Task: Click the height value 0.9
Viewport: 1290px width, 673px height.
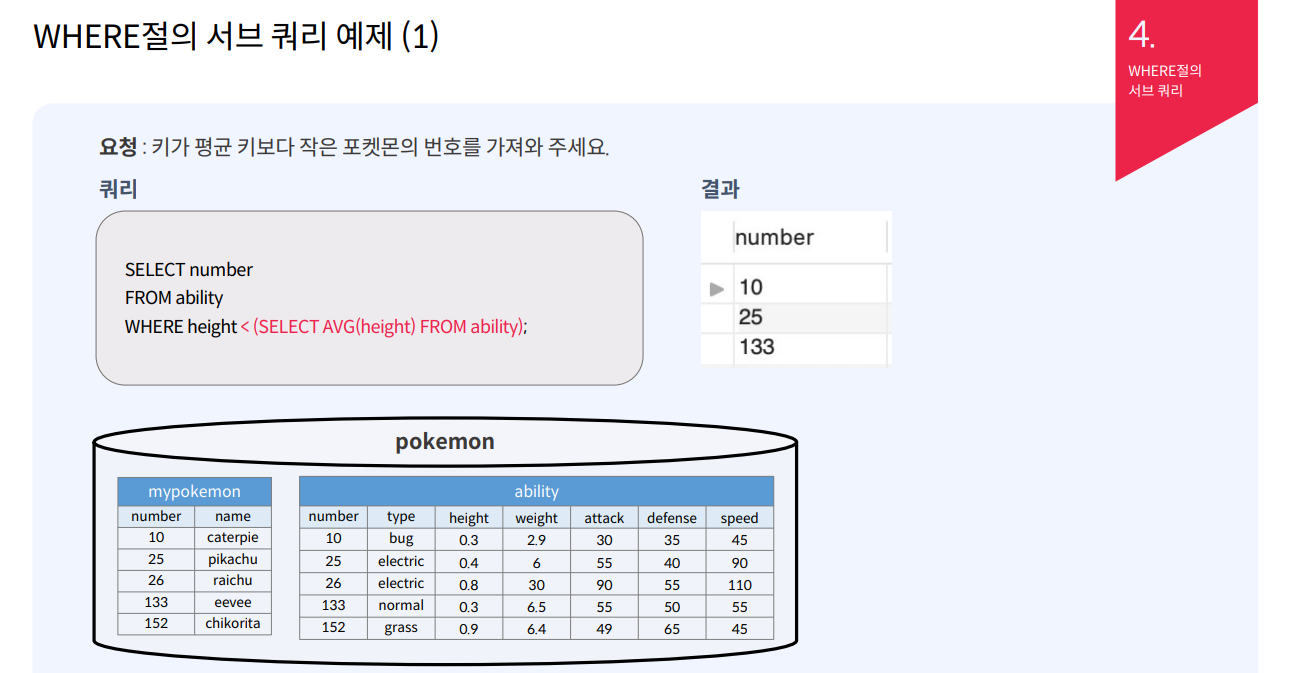Action: 469,629
